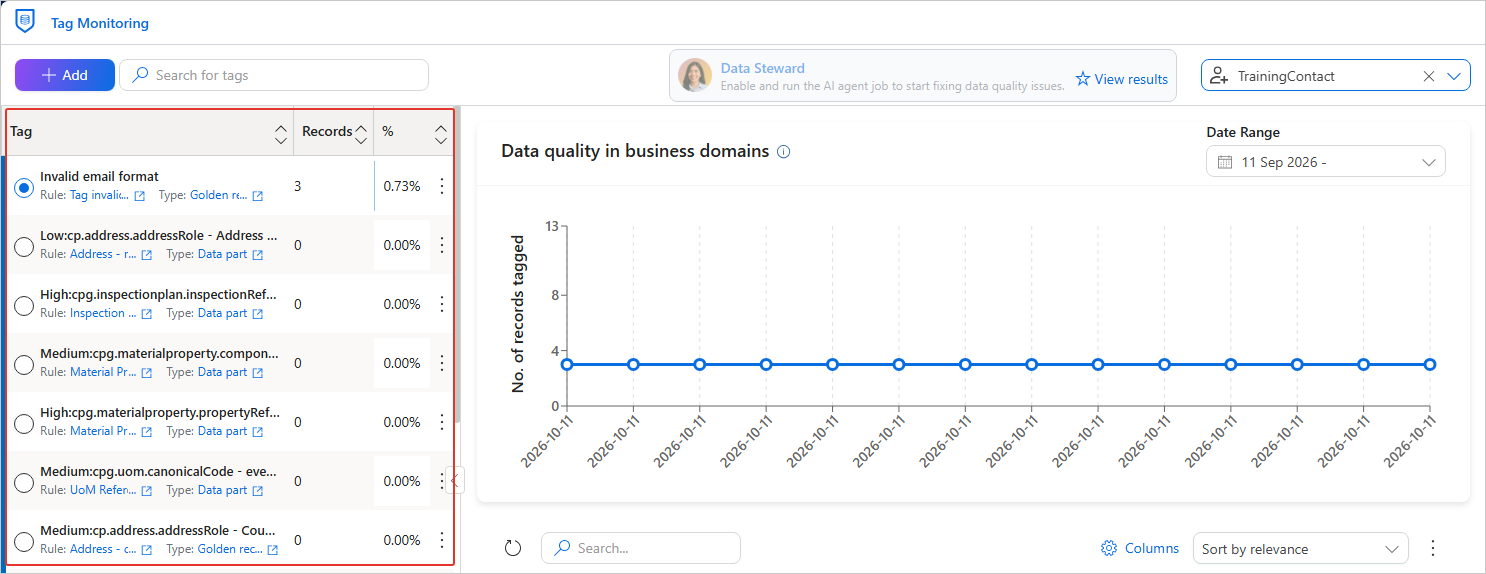Click the Add button

coord(65,75)
